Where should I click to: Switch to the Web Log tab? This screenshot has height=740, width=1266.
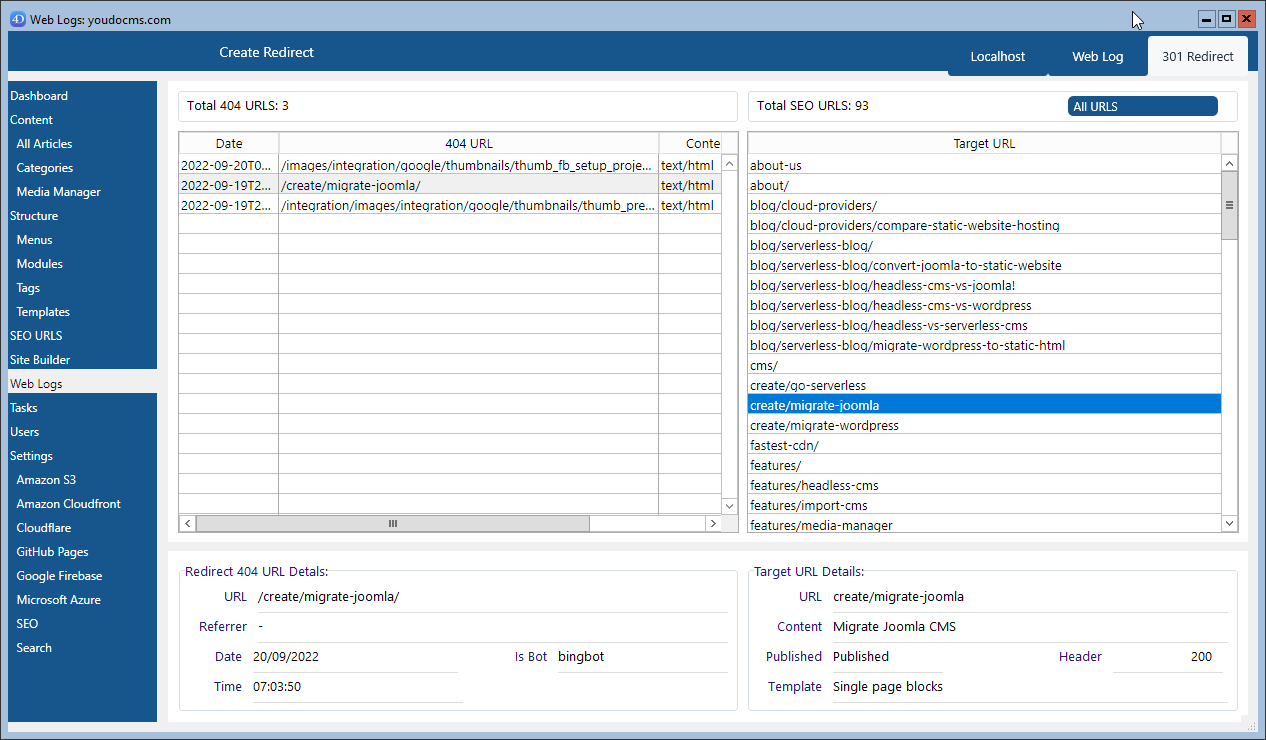[x=1097, y=56]
